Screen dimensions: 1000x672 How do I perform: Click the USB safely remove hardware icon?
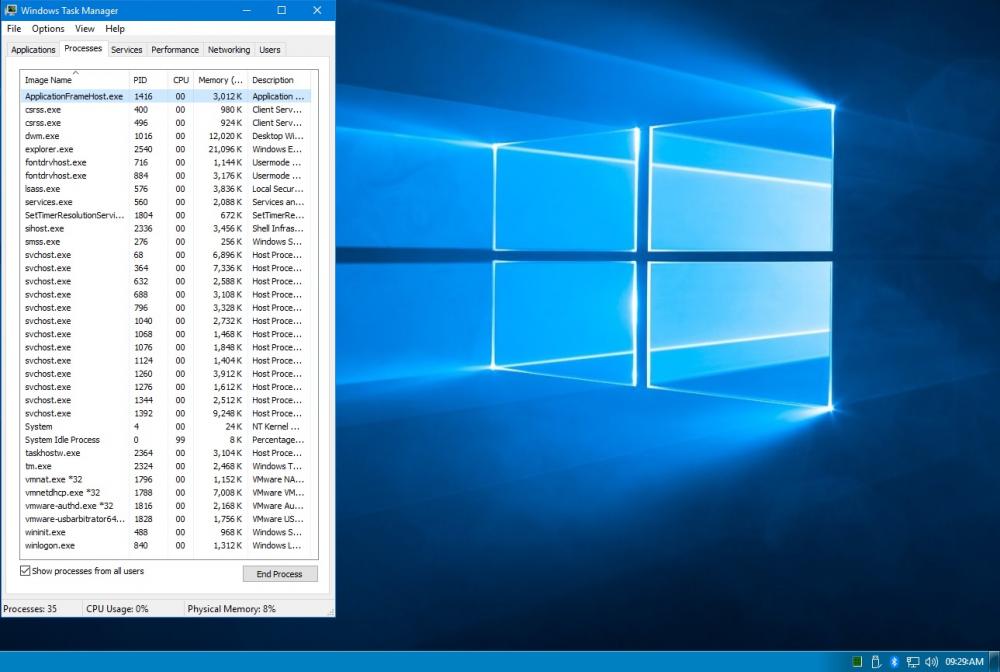pyautogui.click(x=876, y=662)
